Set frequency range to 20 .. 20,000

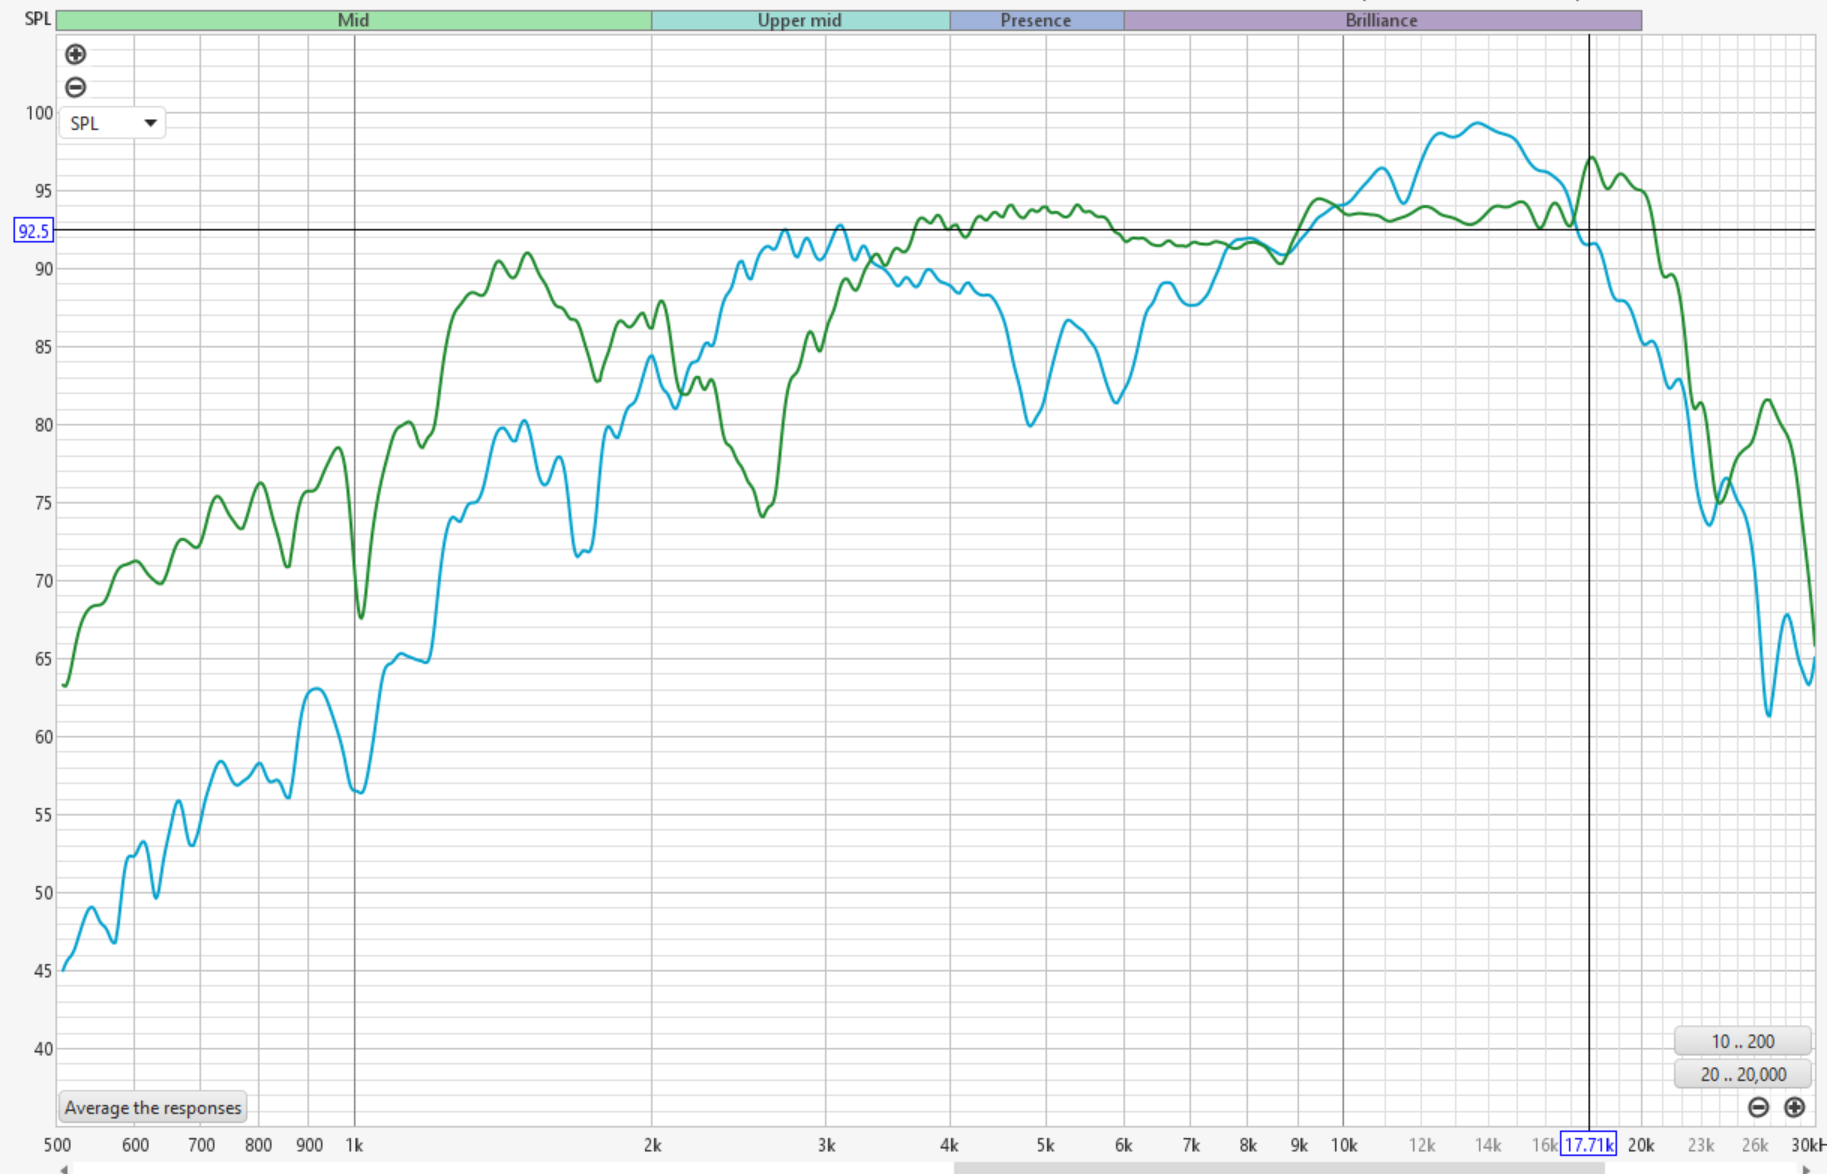[1742, 1074]
